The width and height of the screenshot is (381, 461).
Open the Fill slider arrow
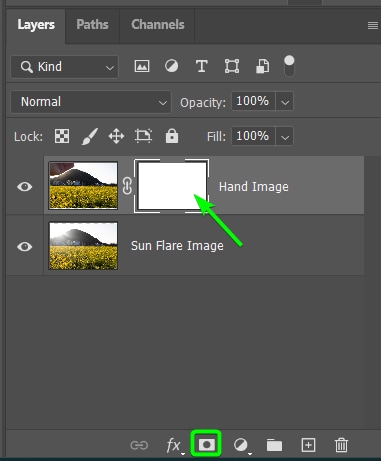285,136
